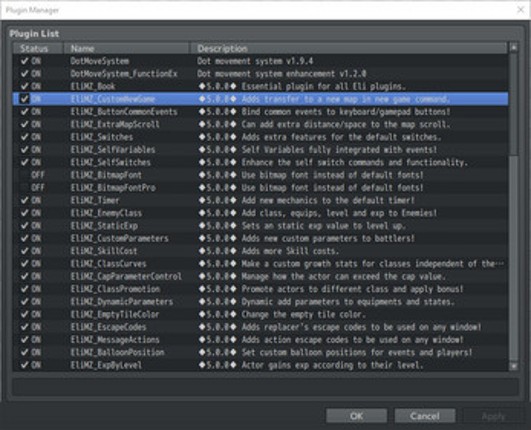Click the scrollbar up arrow
531x430 pixels.
click(x=514, y=48)
